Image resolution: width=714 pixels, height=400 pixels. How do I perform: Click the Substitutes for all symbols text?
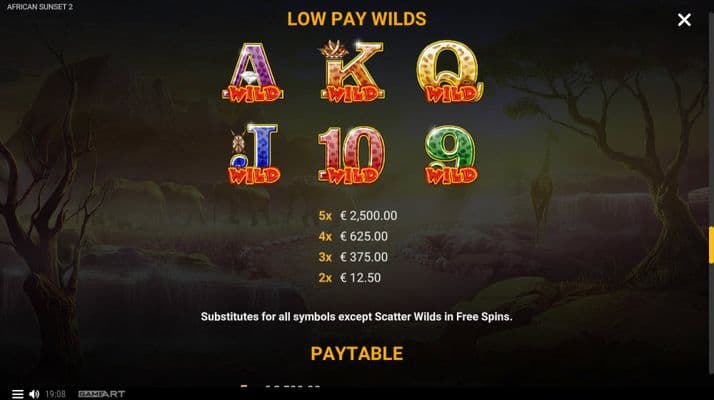pyautogui.click(x=357, y=316)
